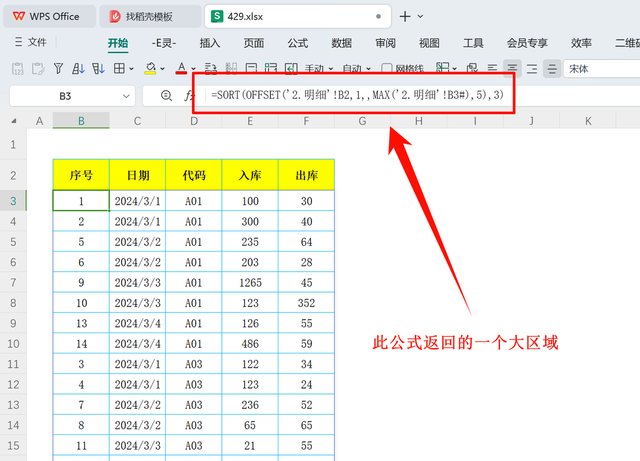Click the borders grid icon
Viewport: 640px width, 461px height.
point(119,69)
